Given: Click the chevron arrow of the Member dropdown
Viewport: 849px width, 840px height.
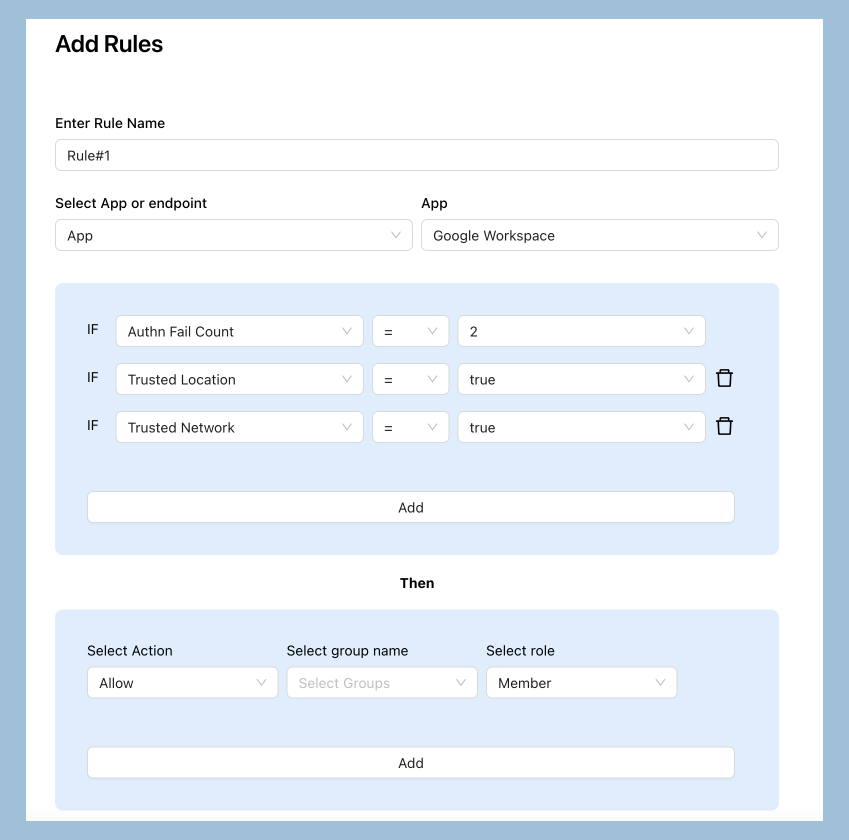Looking at the screenshot, I should tap(661, 683).
